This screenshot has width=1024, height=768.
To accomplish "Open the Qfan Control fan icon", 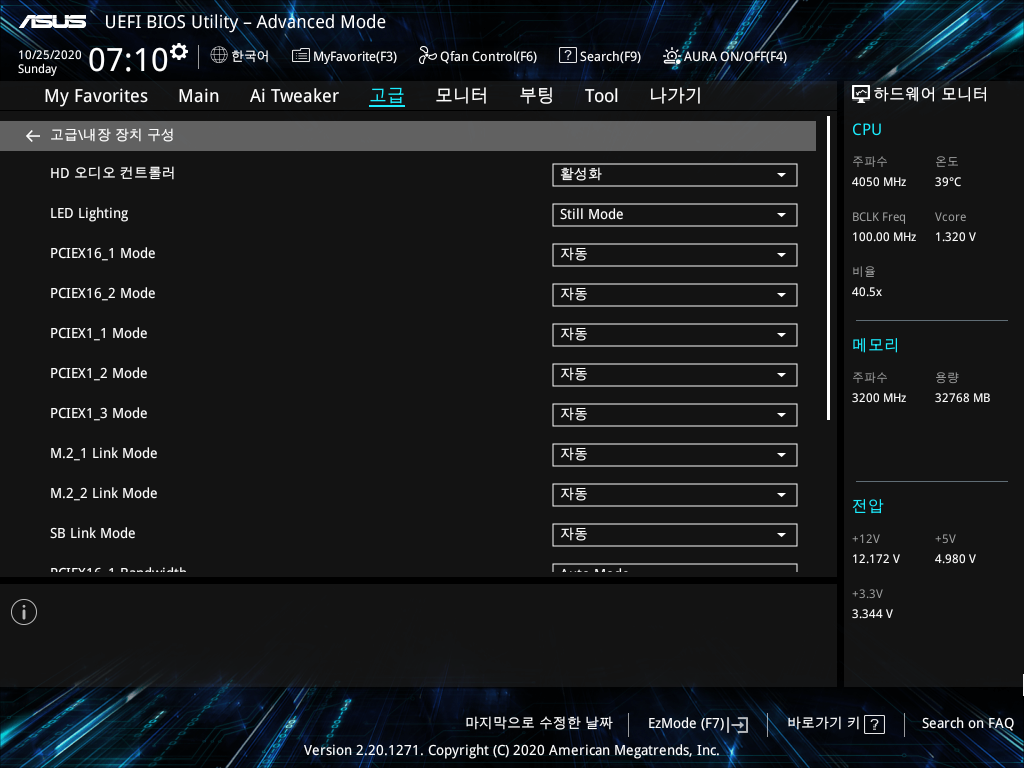I will tap(427, 56).
